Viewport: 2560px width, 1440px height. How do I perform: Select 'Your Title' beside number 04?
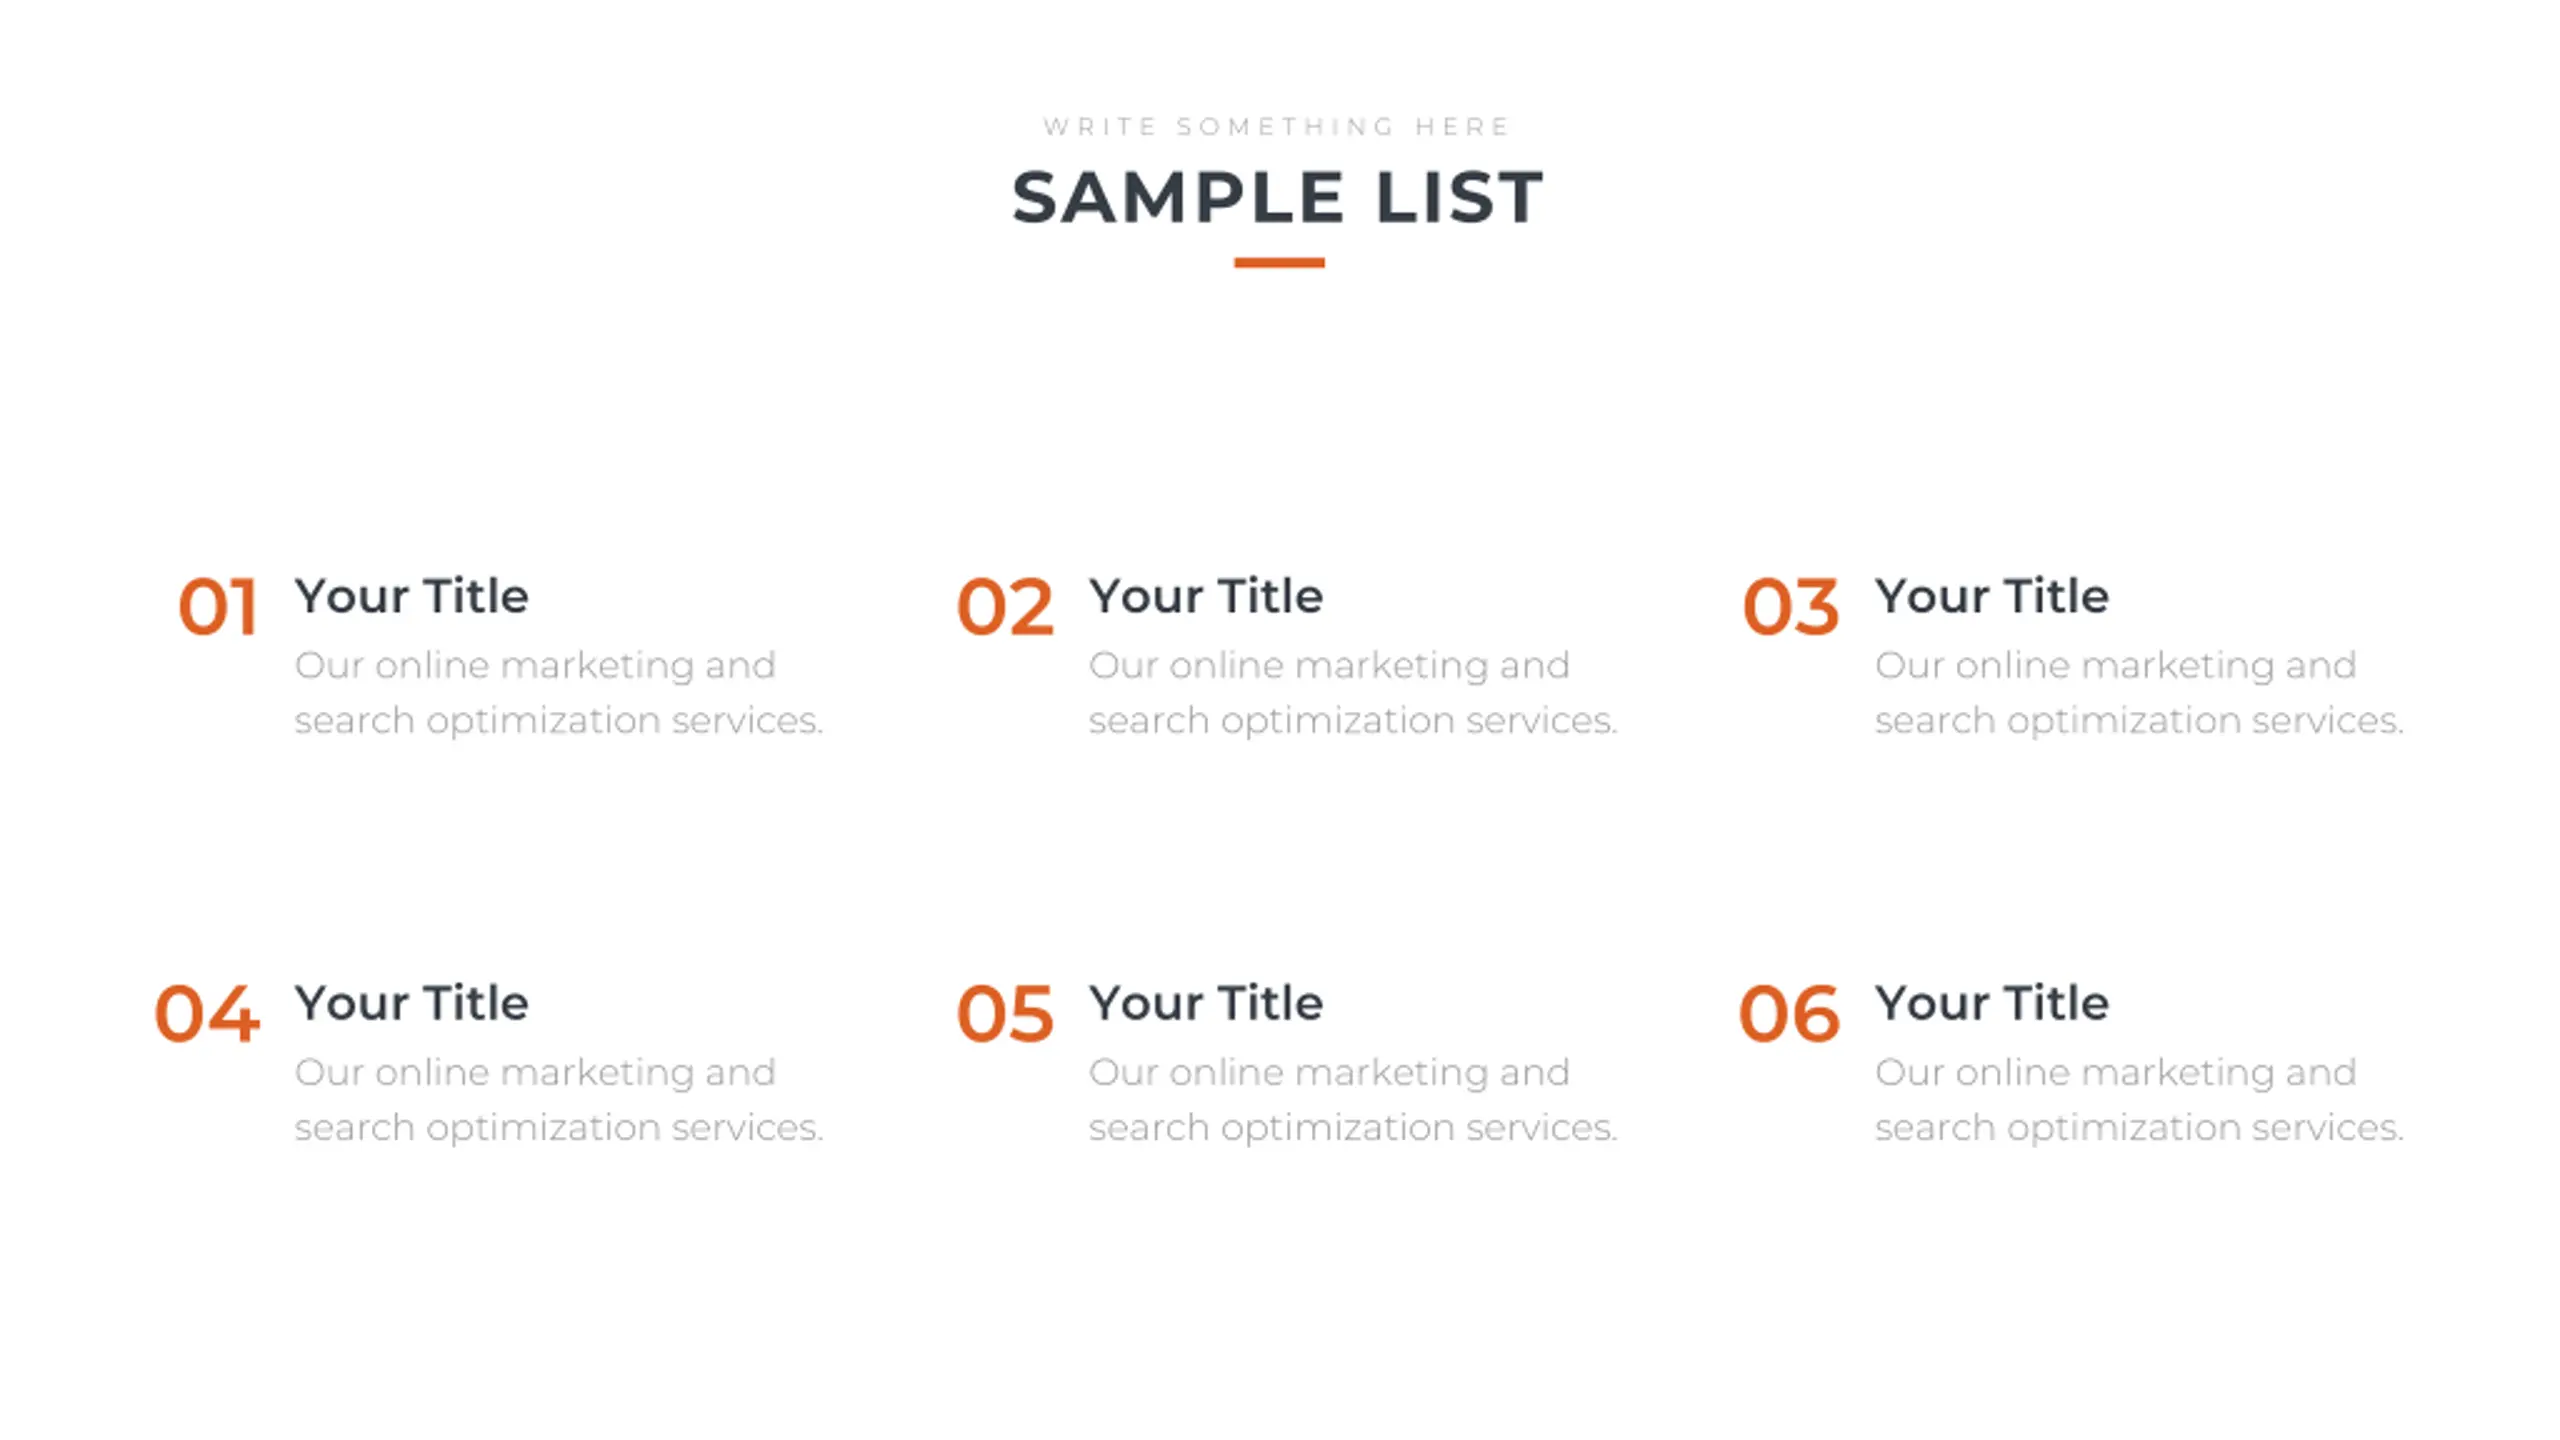411,1003
